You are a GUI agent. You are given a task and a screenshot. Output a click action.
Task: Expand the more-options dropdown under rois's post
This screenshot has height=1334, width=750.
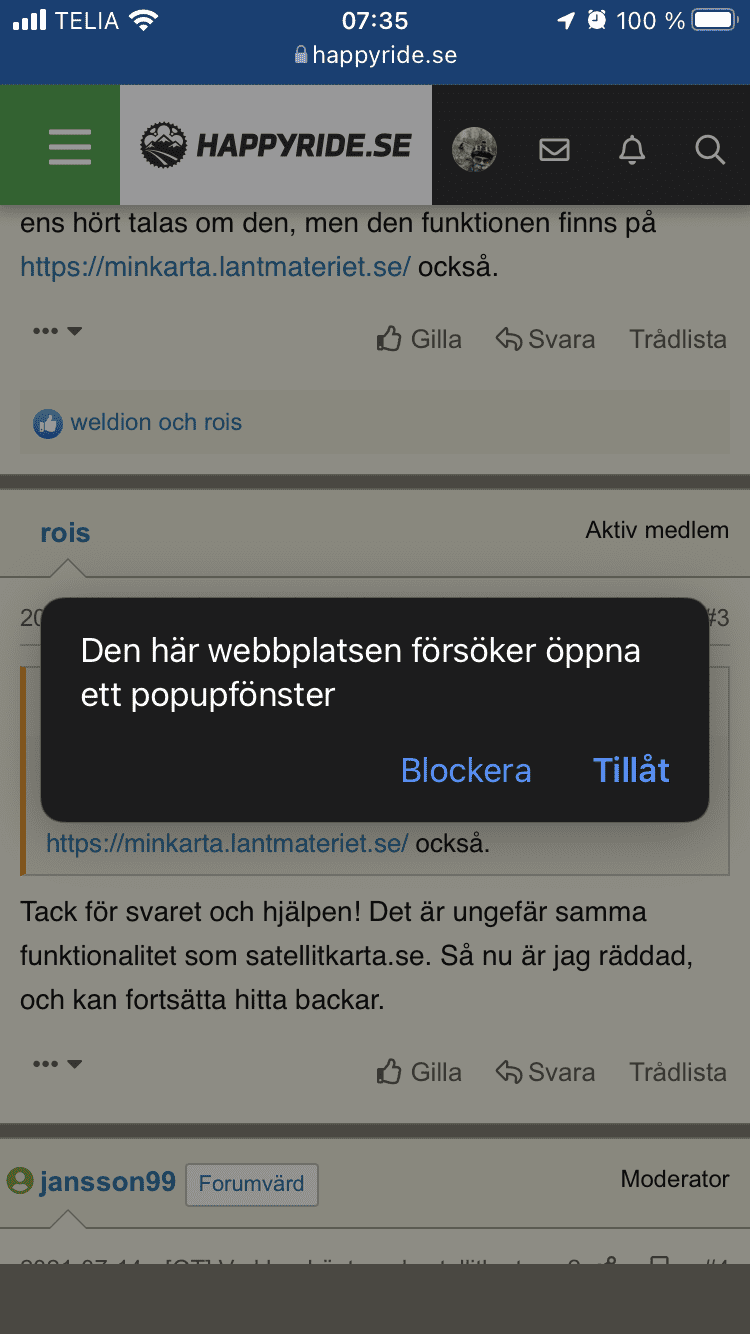point(56,1064)
